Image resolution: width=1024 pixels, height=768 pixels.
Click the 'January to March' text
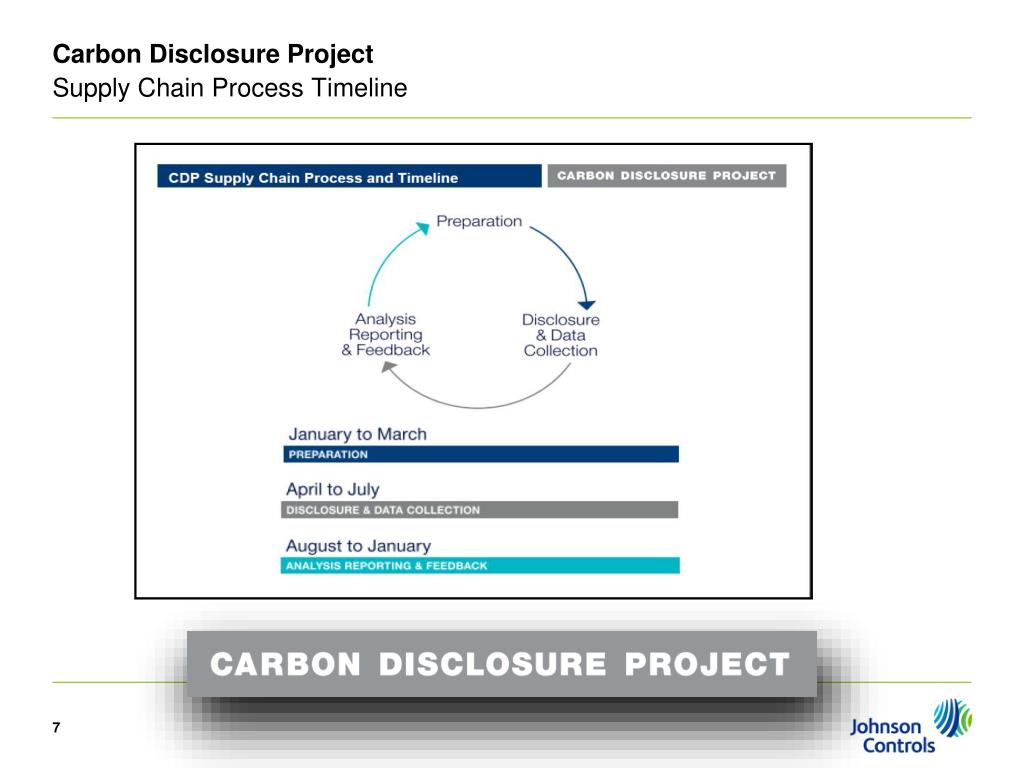pos(357,434)
